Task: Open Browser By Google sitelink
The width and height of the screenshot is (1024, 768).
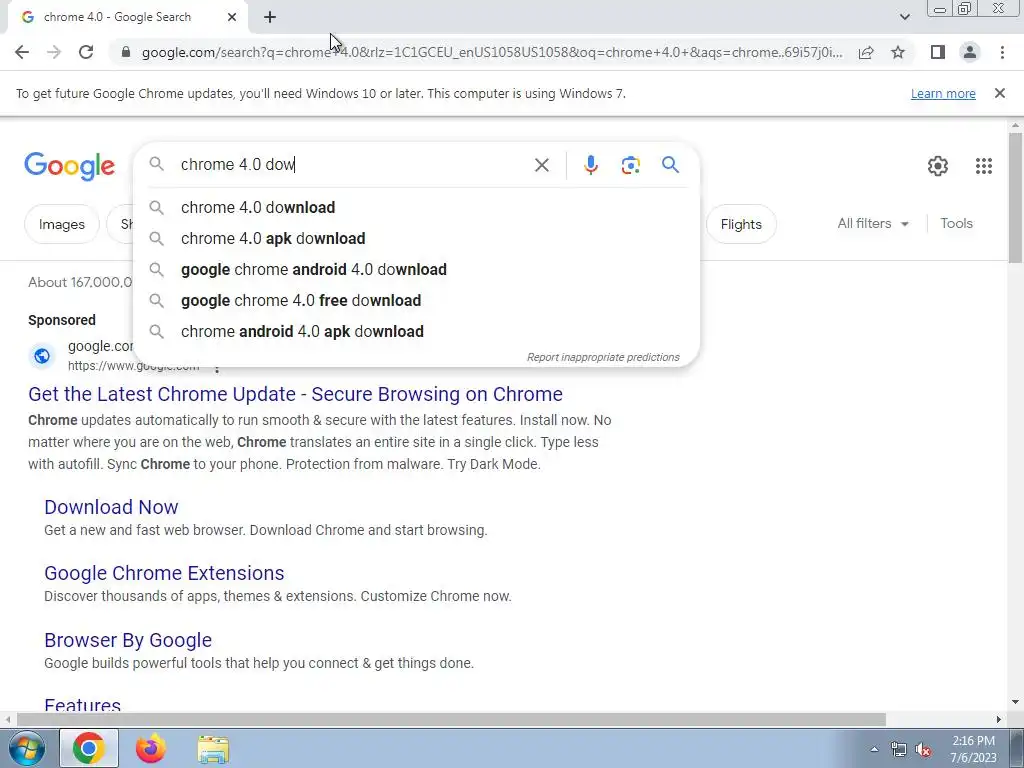Action: click(128, 640)
